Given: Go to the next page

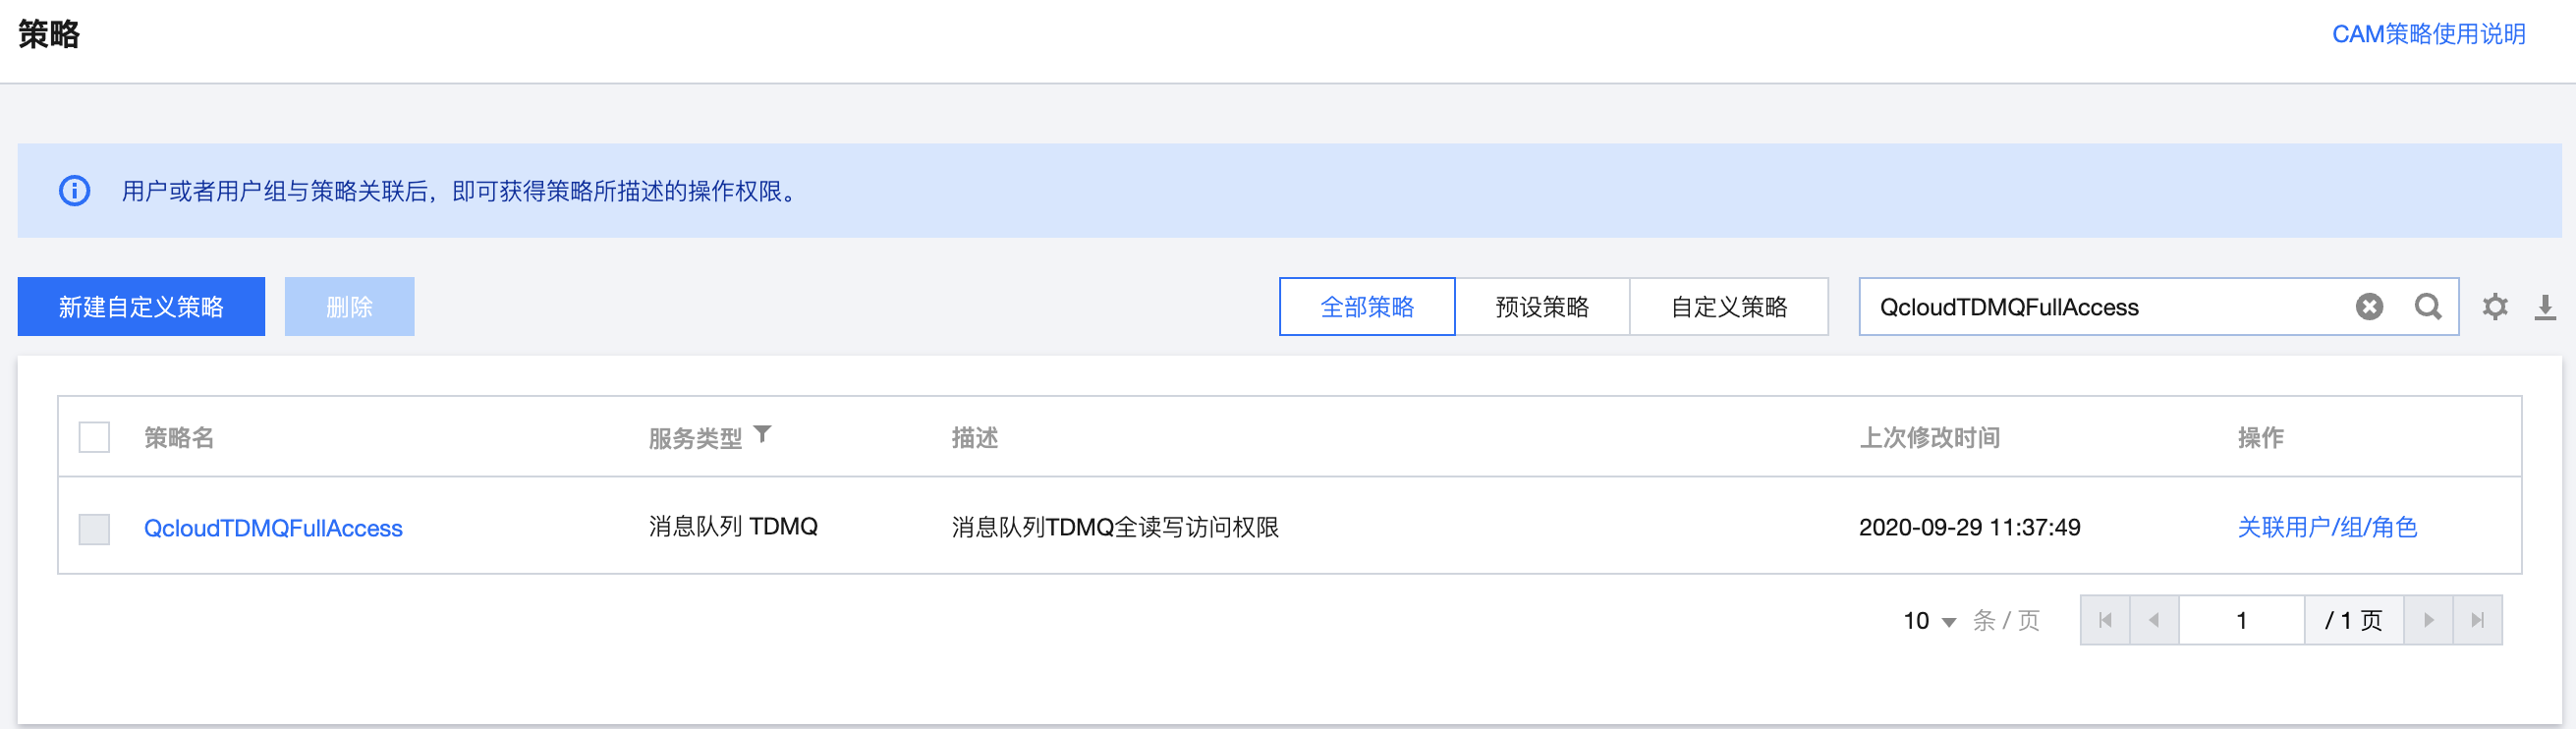Looking at the screenshot, I should 2427,620.
